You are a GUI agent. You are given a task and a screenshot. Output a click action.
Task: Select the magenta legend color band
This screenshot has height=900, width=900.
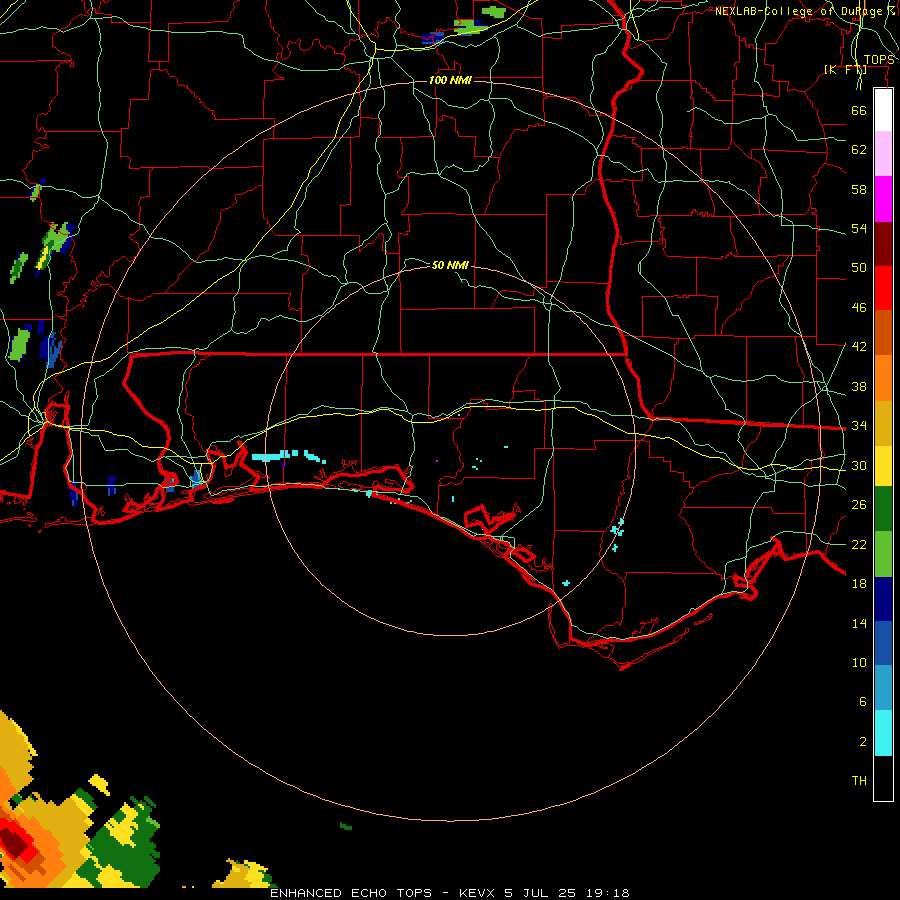883,199
